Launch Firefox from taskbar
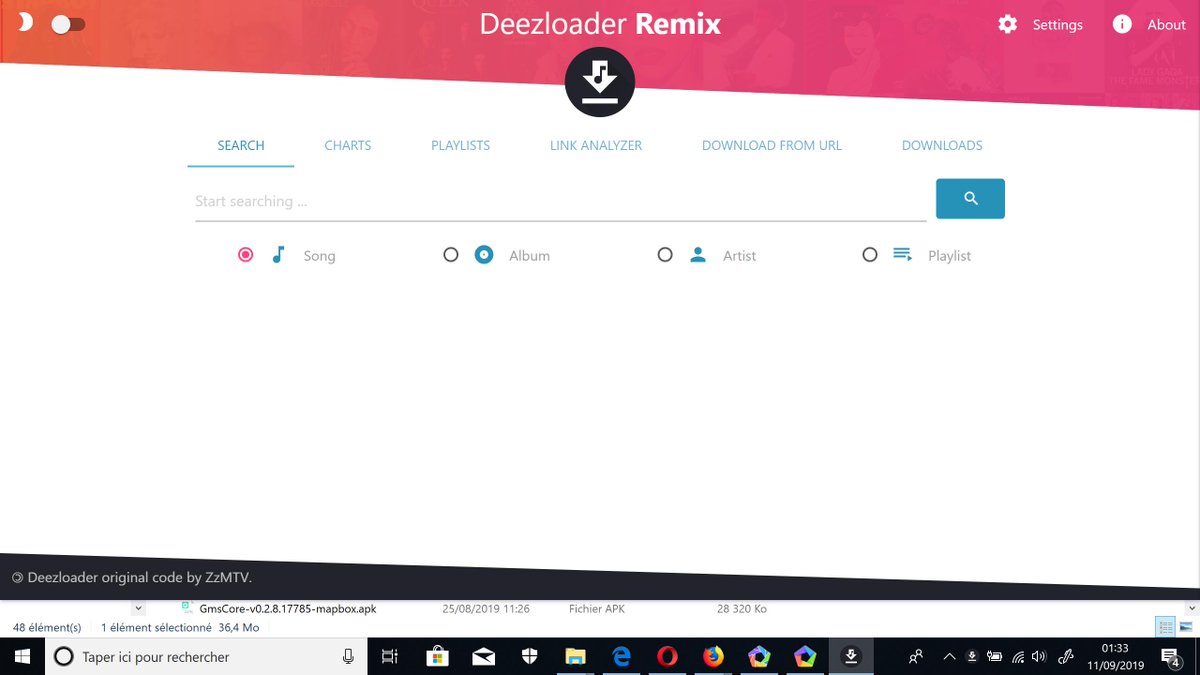The height and width of the screenshot is (675, 1200). pos(713,657)
